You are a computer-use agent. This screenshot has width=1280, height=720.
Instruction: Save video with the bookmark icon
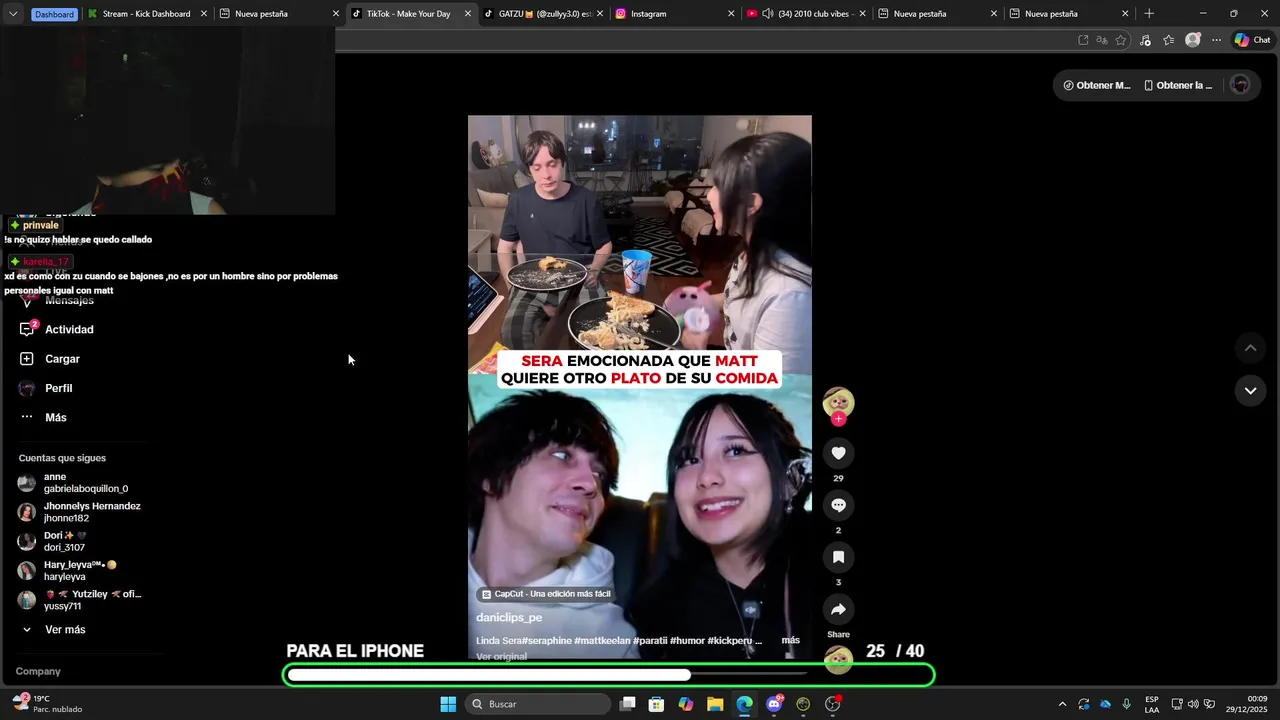point(838,557)
